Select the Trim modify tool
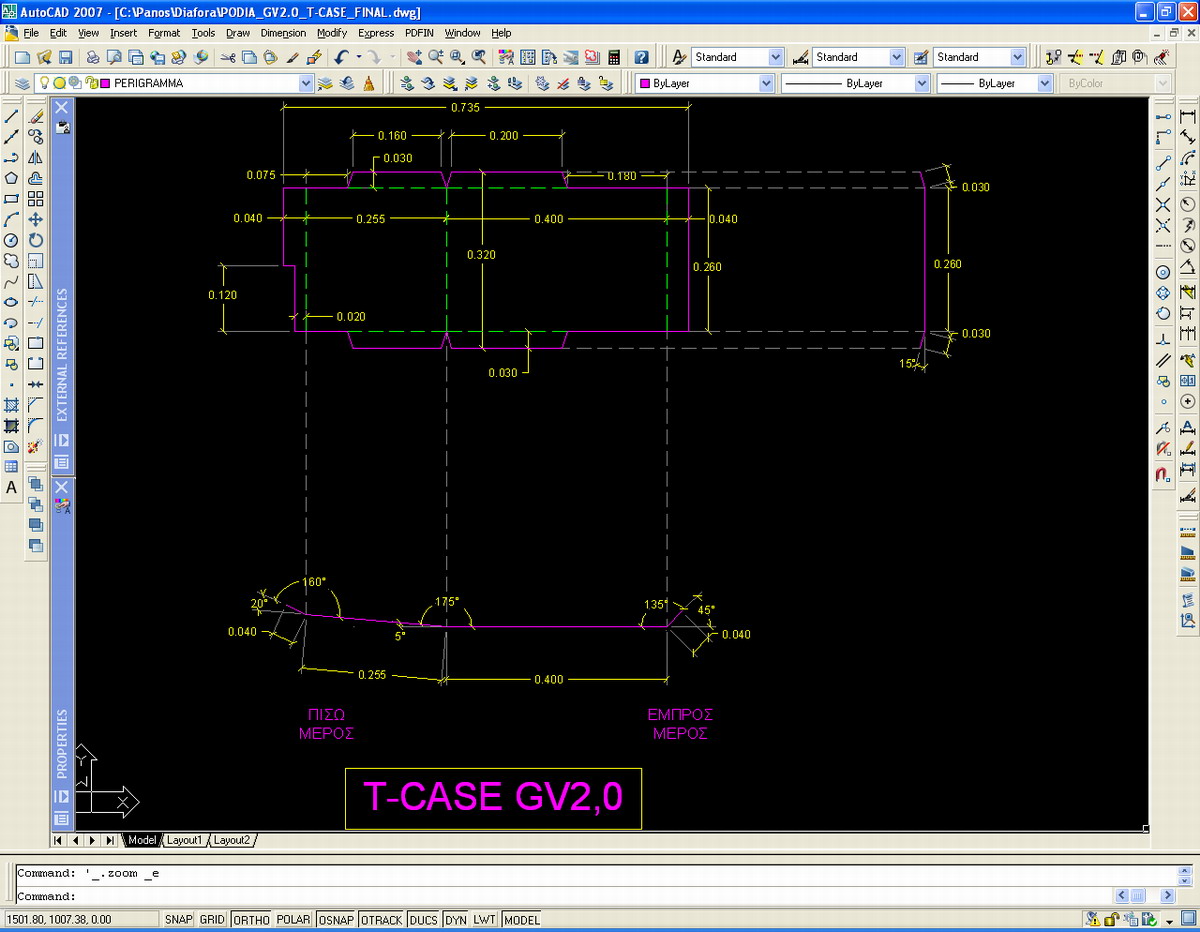 36,302
